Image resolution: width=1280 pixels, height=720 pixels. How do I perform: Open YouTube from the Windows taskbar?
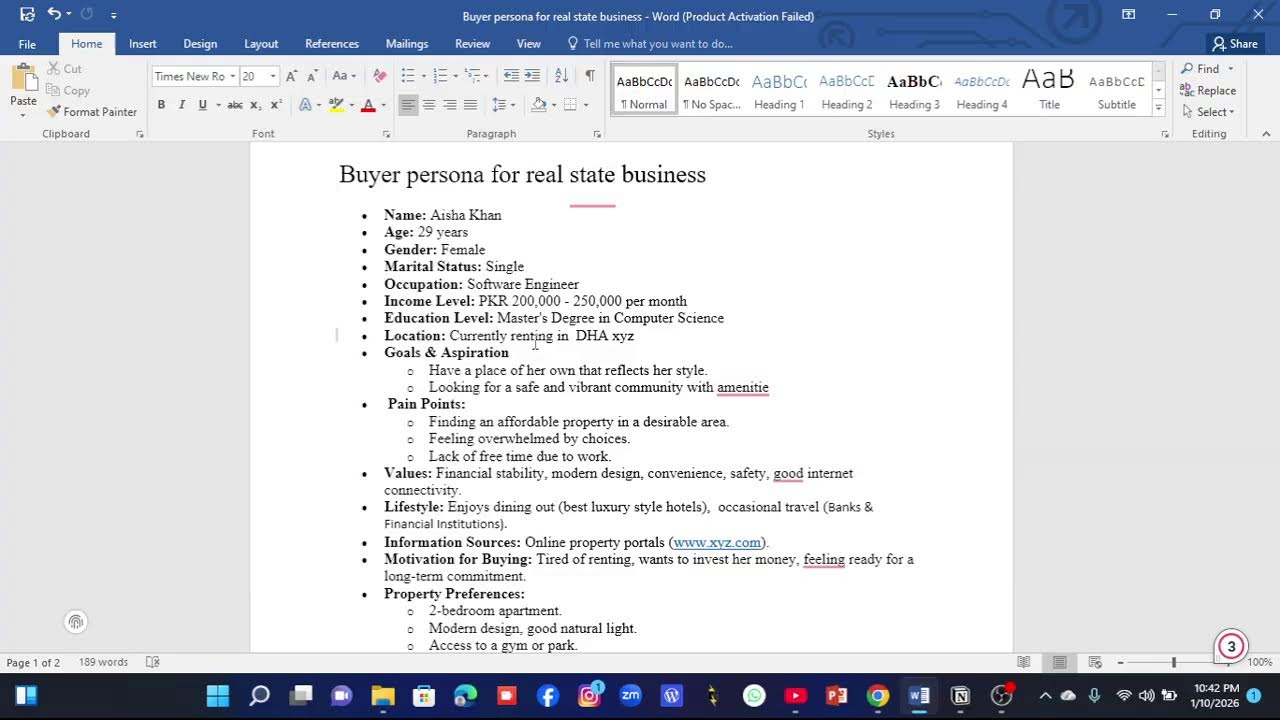(x=796, y=696)
